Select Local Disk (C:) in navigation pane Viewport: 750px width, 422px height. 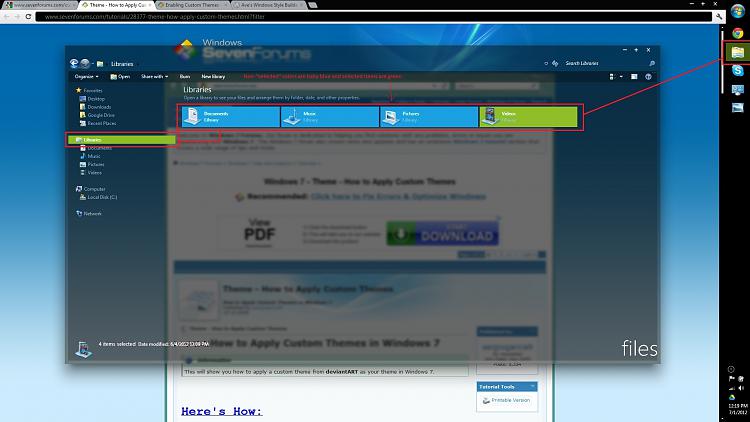click(x=98, y=197)
